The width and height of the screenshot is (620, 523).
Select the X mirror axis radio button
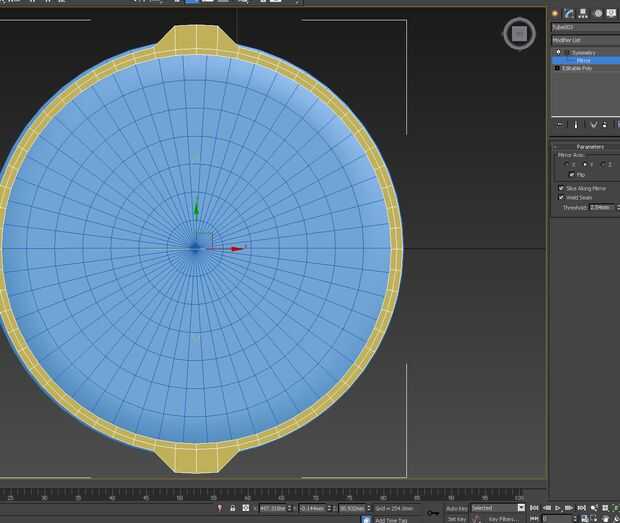tap(566, 164)
